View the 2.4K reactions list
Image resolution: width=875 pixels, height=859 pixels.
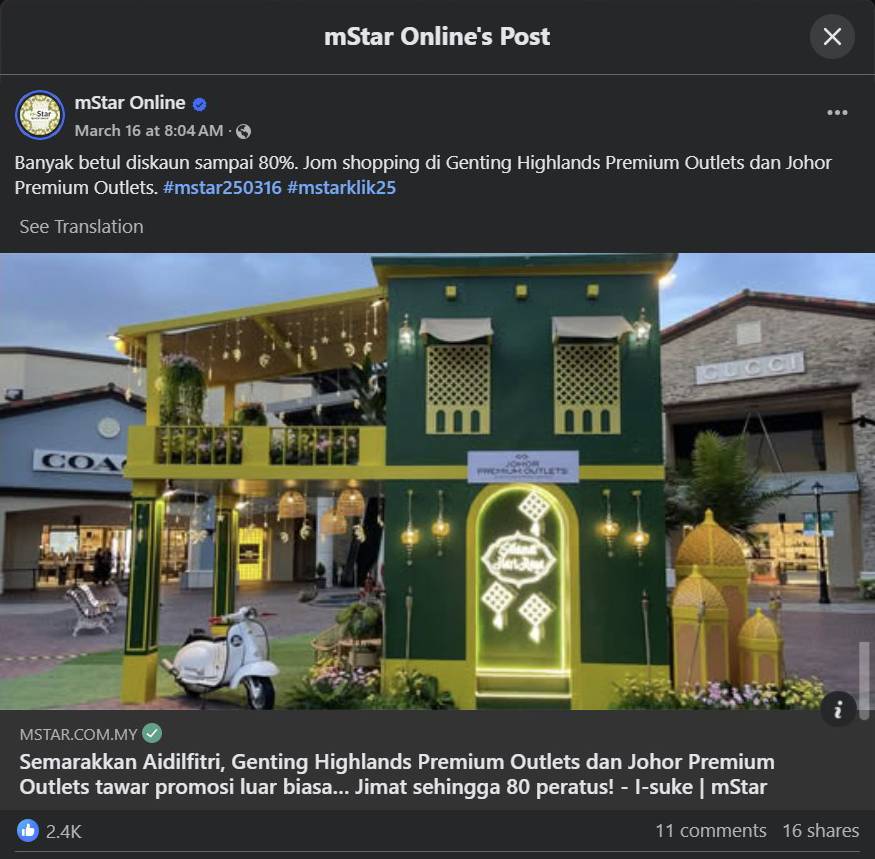(64, 831)
